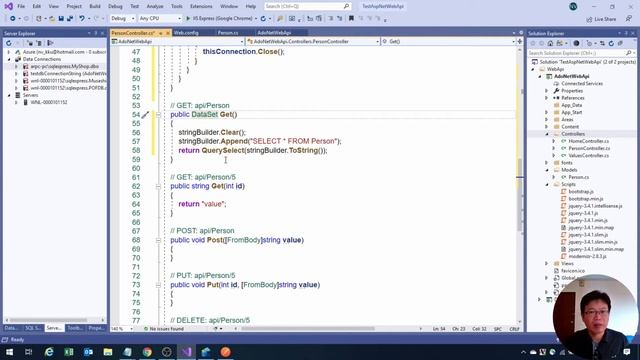Click the Live Share icon
640x360 pixels.
(x=601, y=19)
